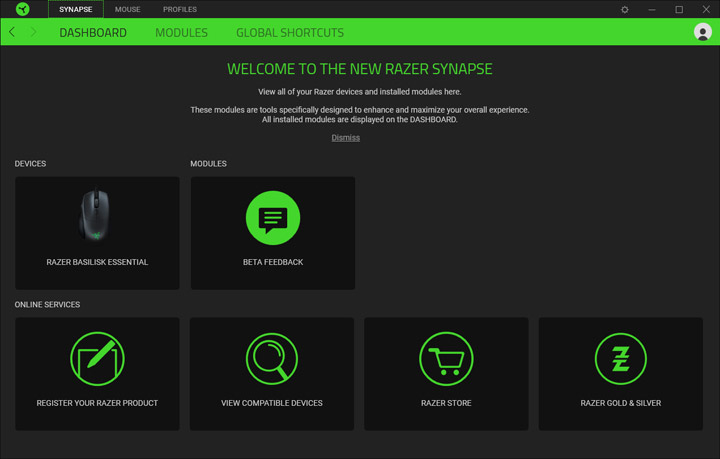720x459 pixels.
Task: Minimize the Synapse window
Action: click(652, 9)
